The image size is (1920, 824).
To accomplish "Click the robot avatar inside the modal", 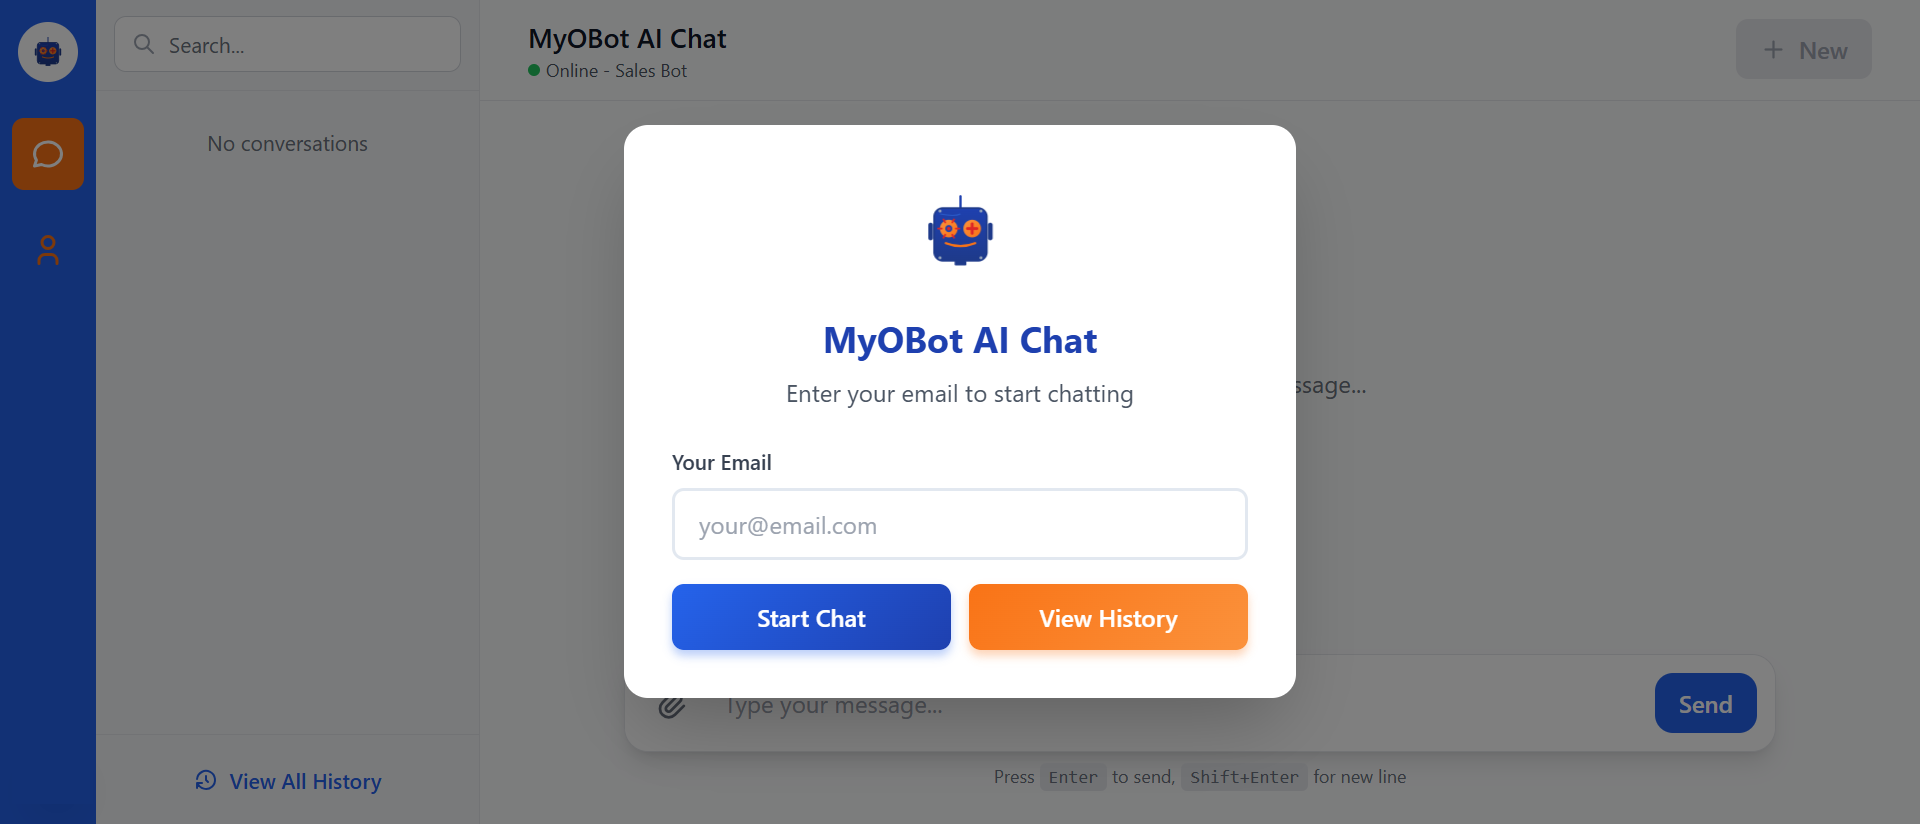I will tap(959, 231).
